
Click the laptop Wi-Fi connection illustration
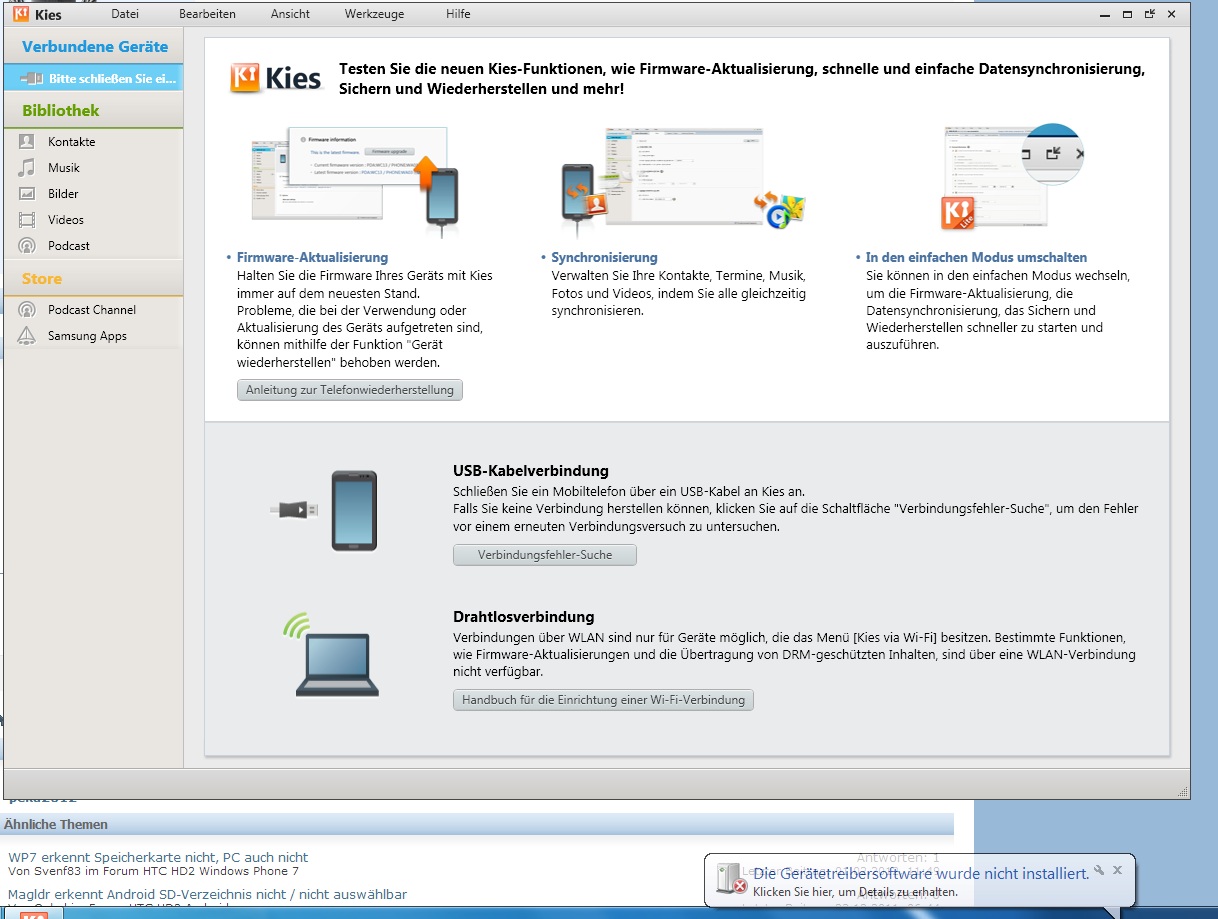pos(331,655)
